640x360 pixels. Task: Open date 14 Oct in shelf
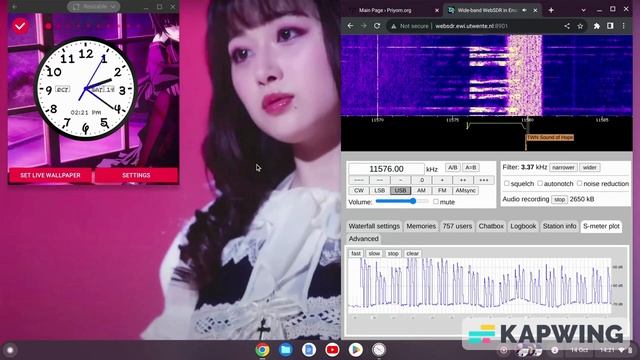pyautogui.click(x=579, y=350)
